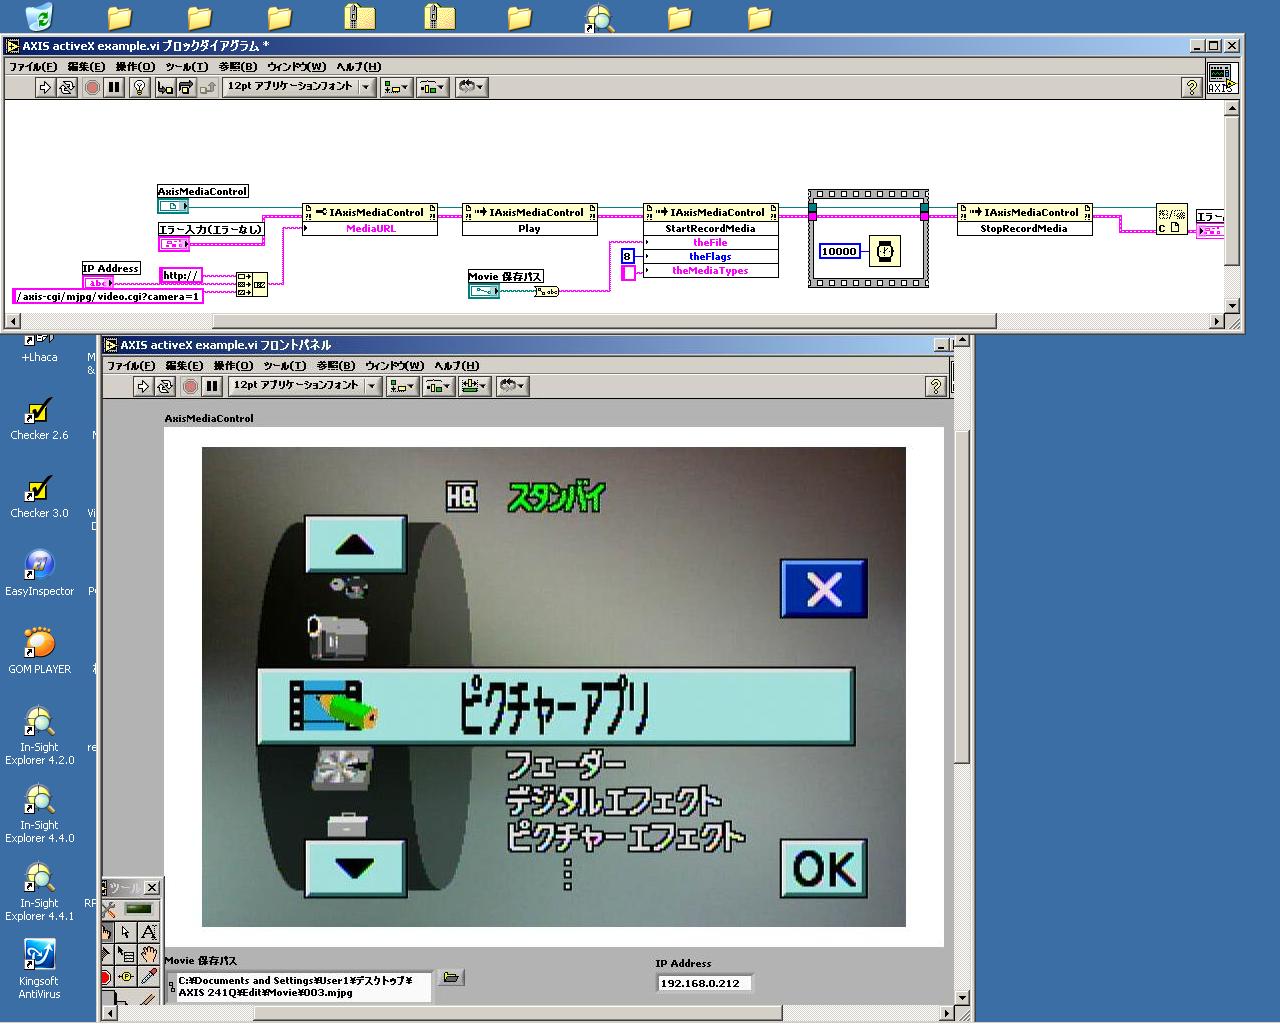This screenshot has width=1280, height=1024.
Task: Pause the running VI
Action: click(x=113, y=87)
